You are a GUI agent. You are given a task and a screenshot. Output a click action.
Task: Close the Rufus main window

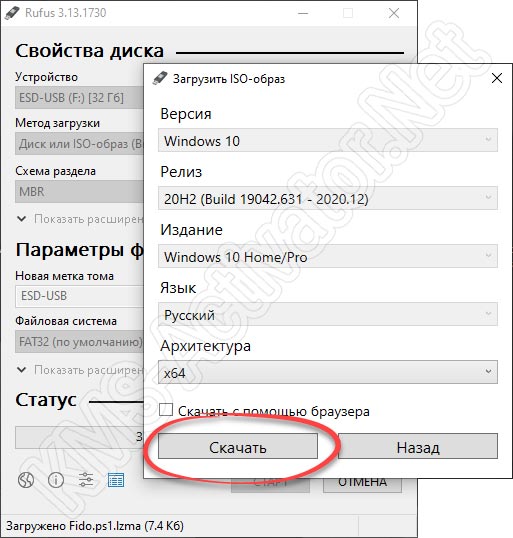click(394, 13)
